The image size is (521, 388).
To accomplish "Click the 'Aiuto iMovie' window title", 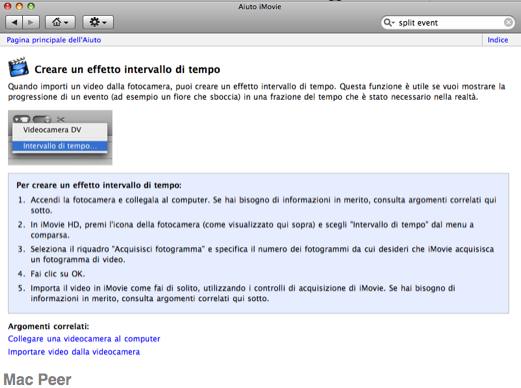I will coord(260,7).
